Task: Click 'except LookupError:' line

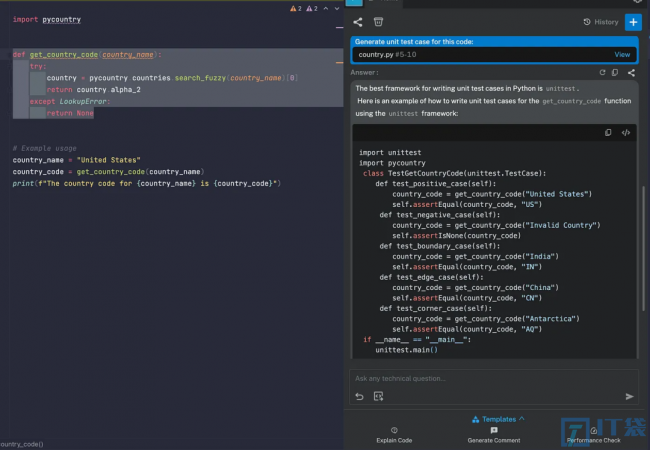Action: tap(70, 102)
